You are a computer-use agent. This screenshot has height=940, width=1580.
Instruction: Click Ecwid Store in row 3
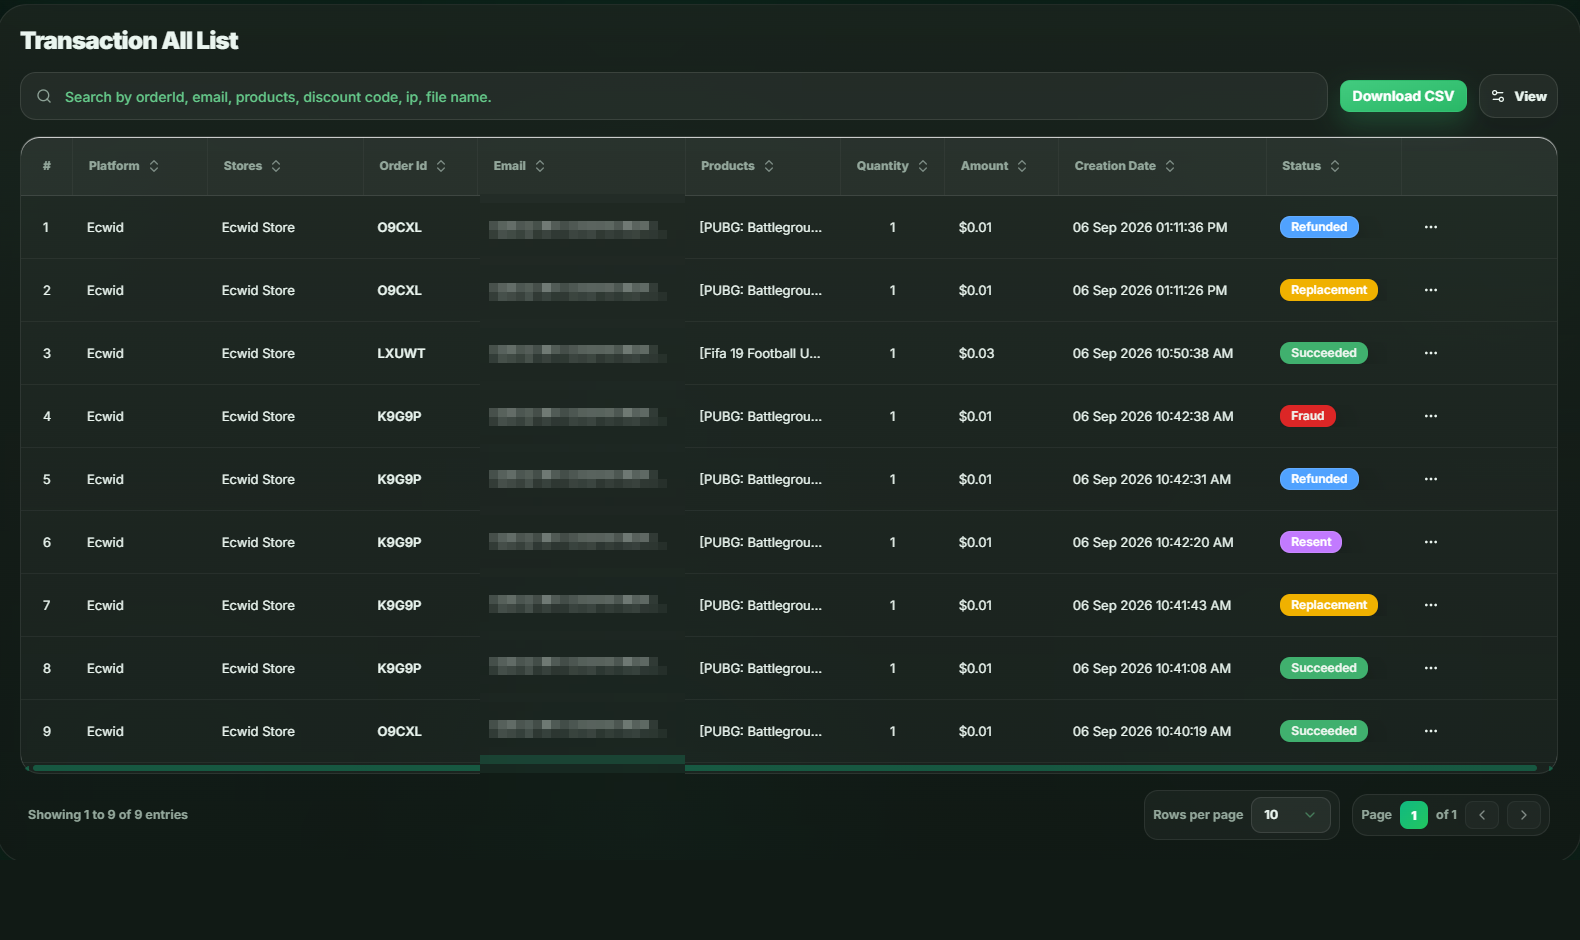coord(258,353)
